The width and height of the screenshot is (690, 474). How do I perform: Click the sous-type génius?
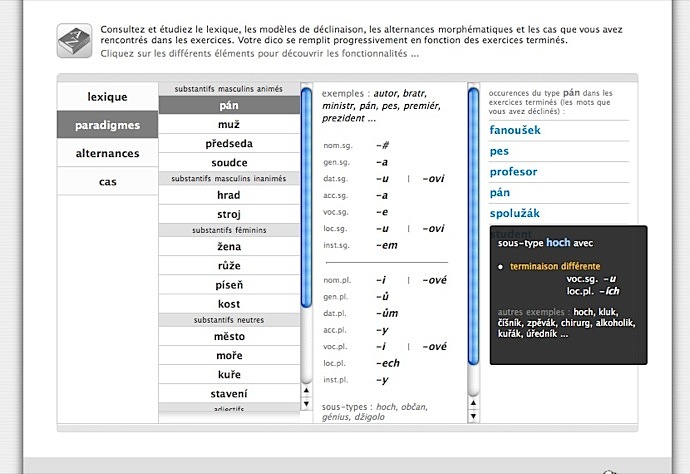335,417
